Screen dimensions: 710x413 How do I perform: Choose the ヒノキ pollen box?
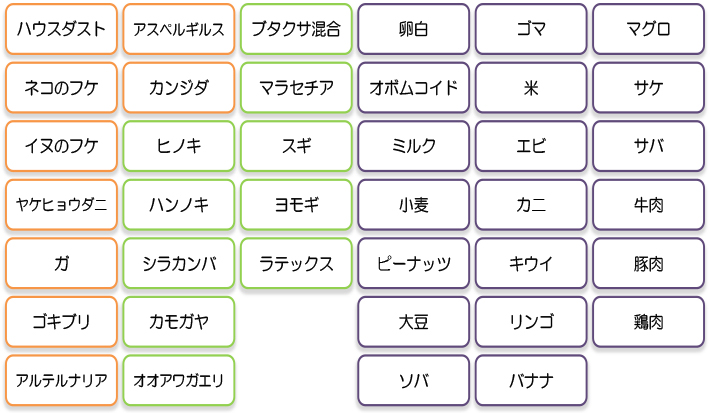click(178, 146)
